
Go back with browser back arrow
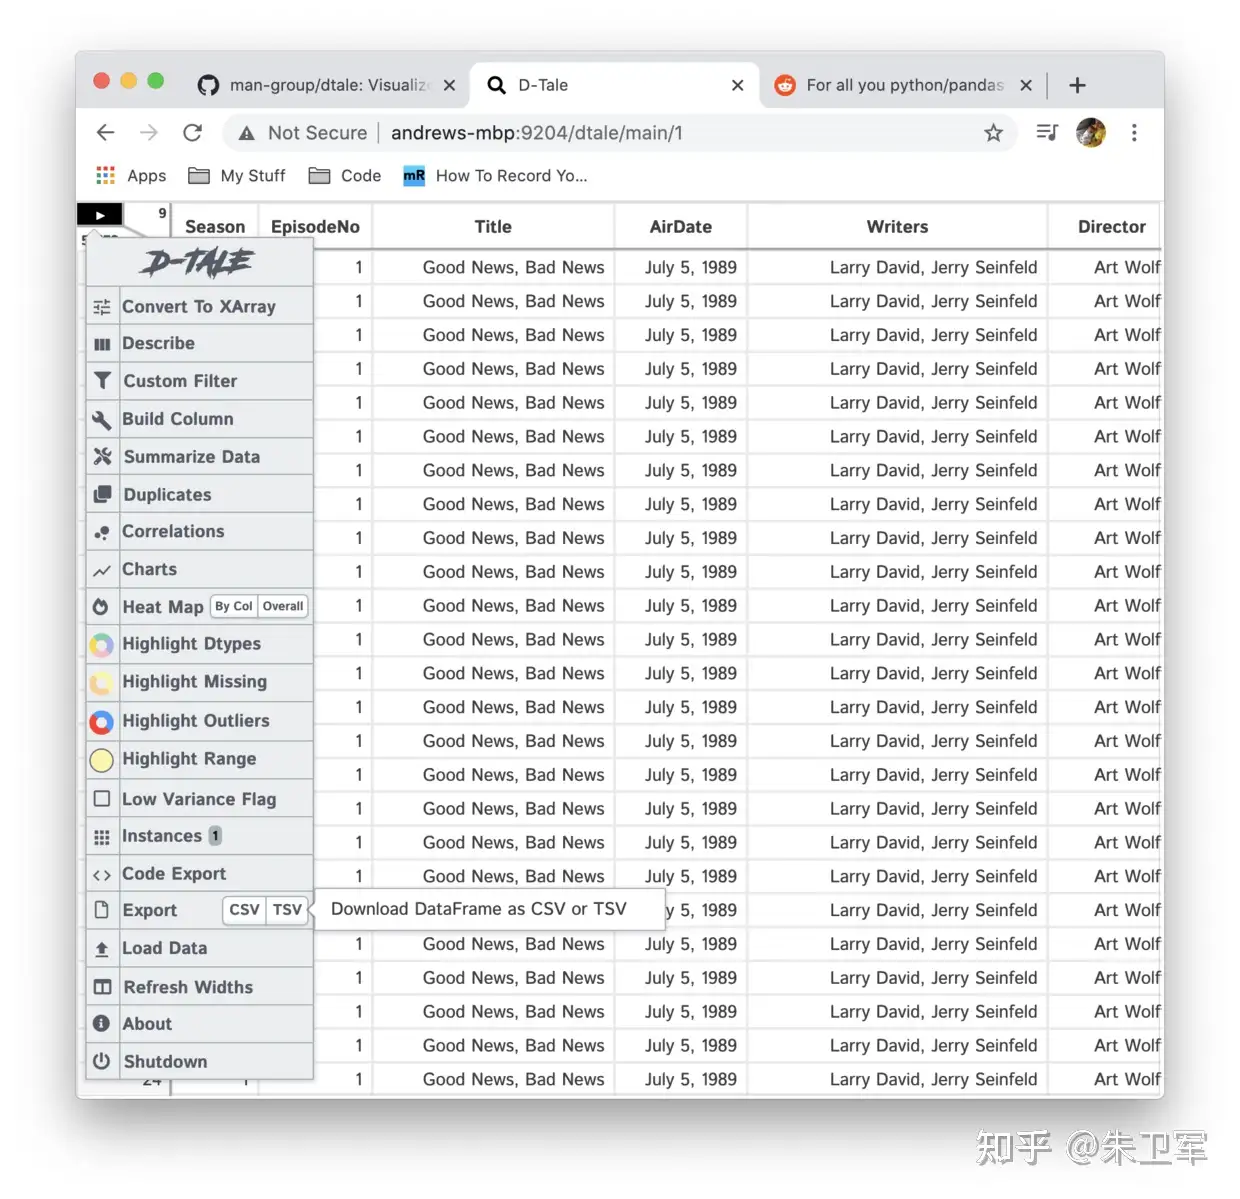click(105, 132)
